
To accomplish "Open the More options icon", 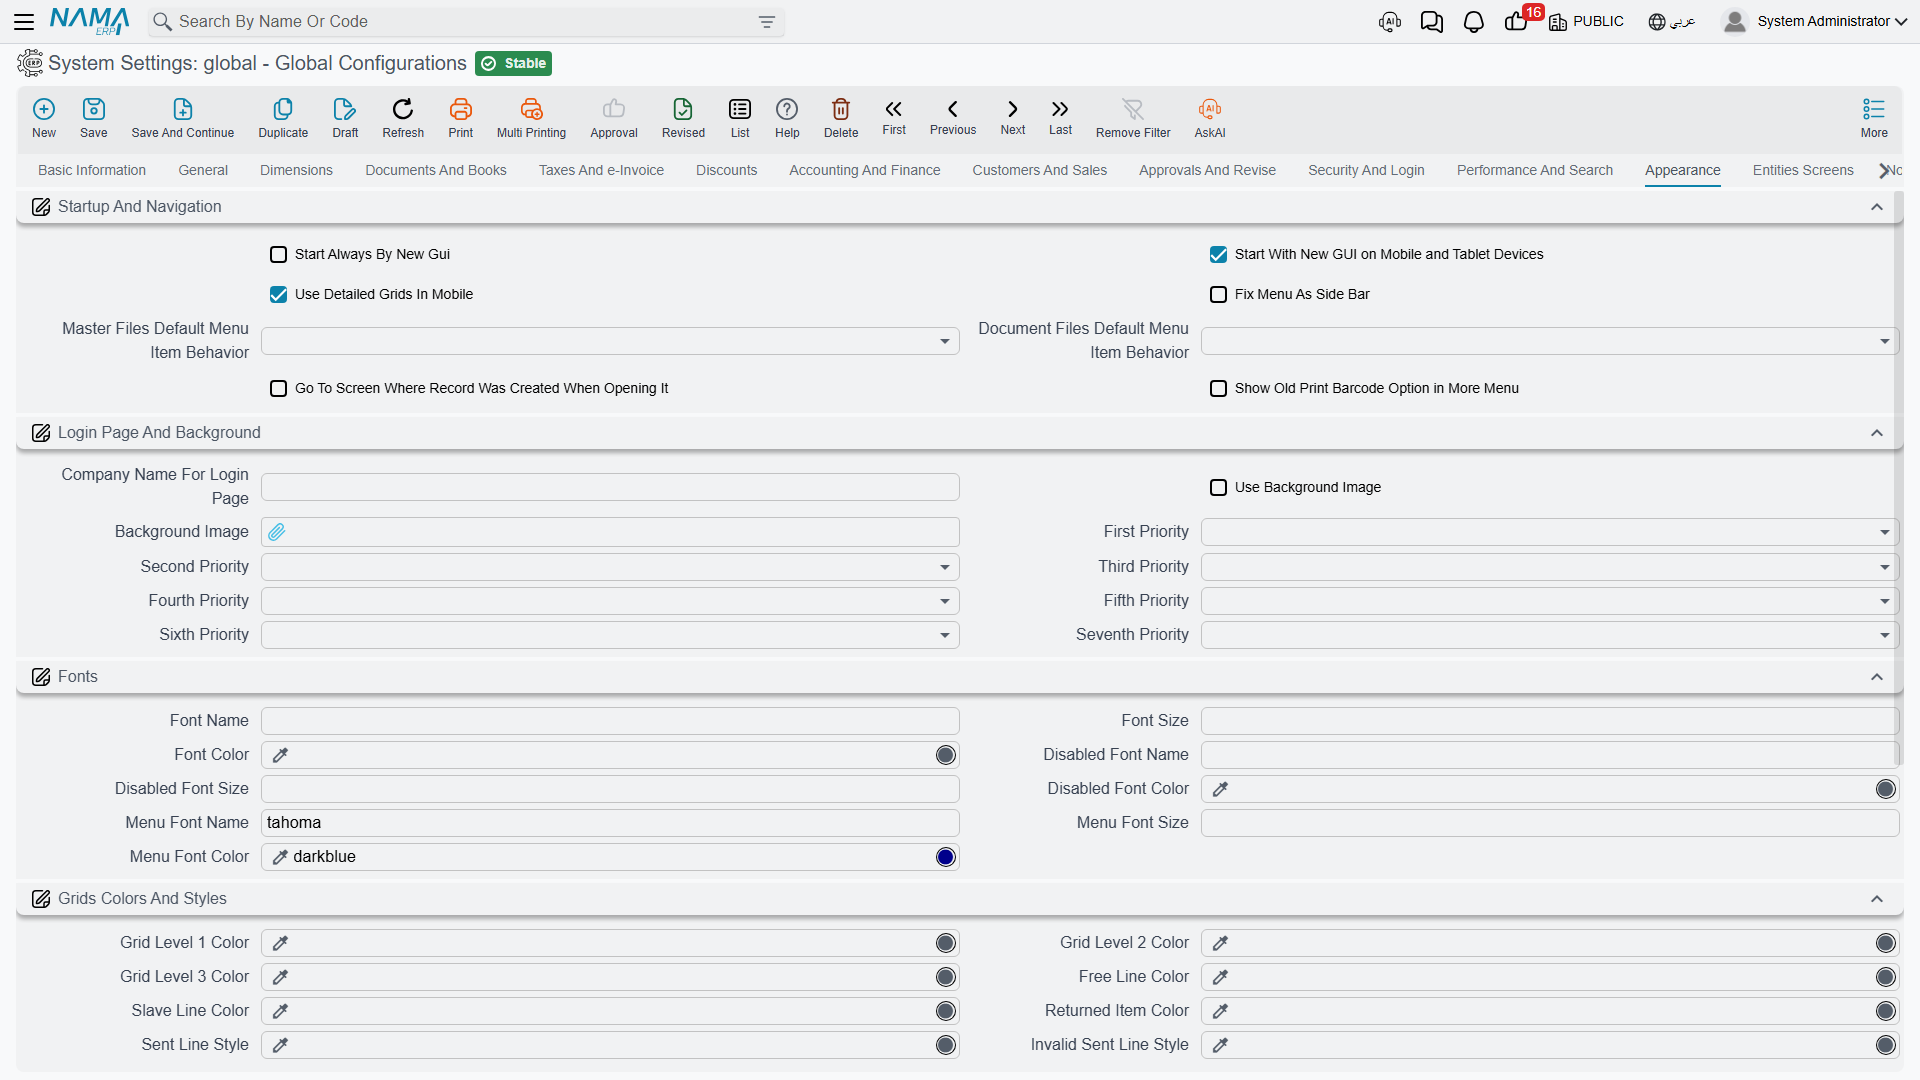I will point(1874,109).
